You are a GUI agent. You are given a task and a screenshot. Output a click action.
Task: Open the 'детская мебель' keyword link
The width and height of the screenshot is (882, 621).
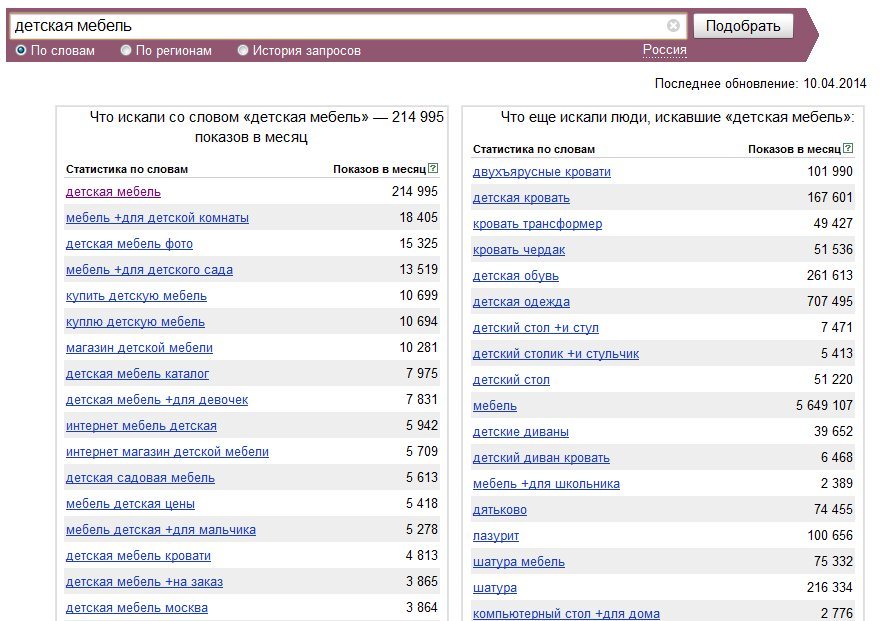click(113, 192)
